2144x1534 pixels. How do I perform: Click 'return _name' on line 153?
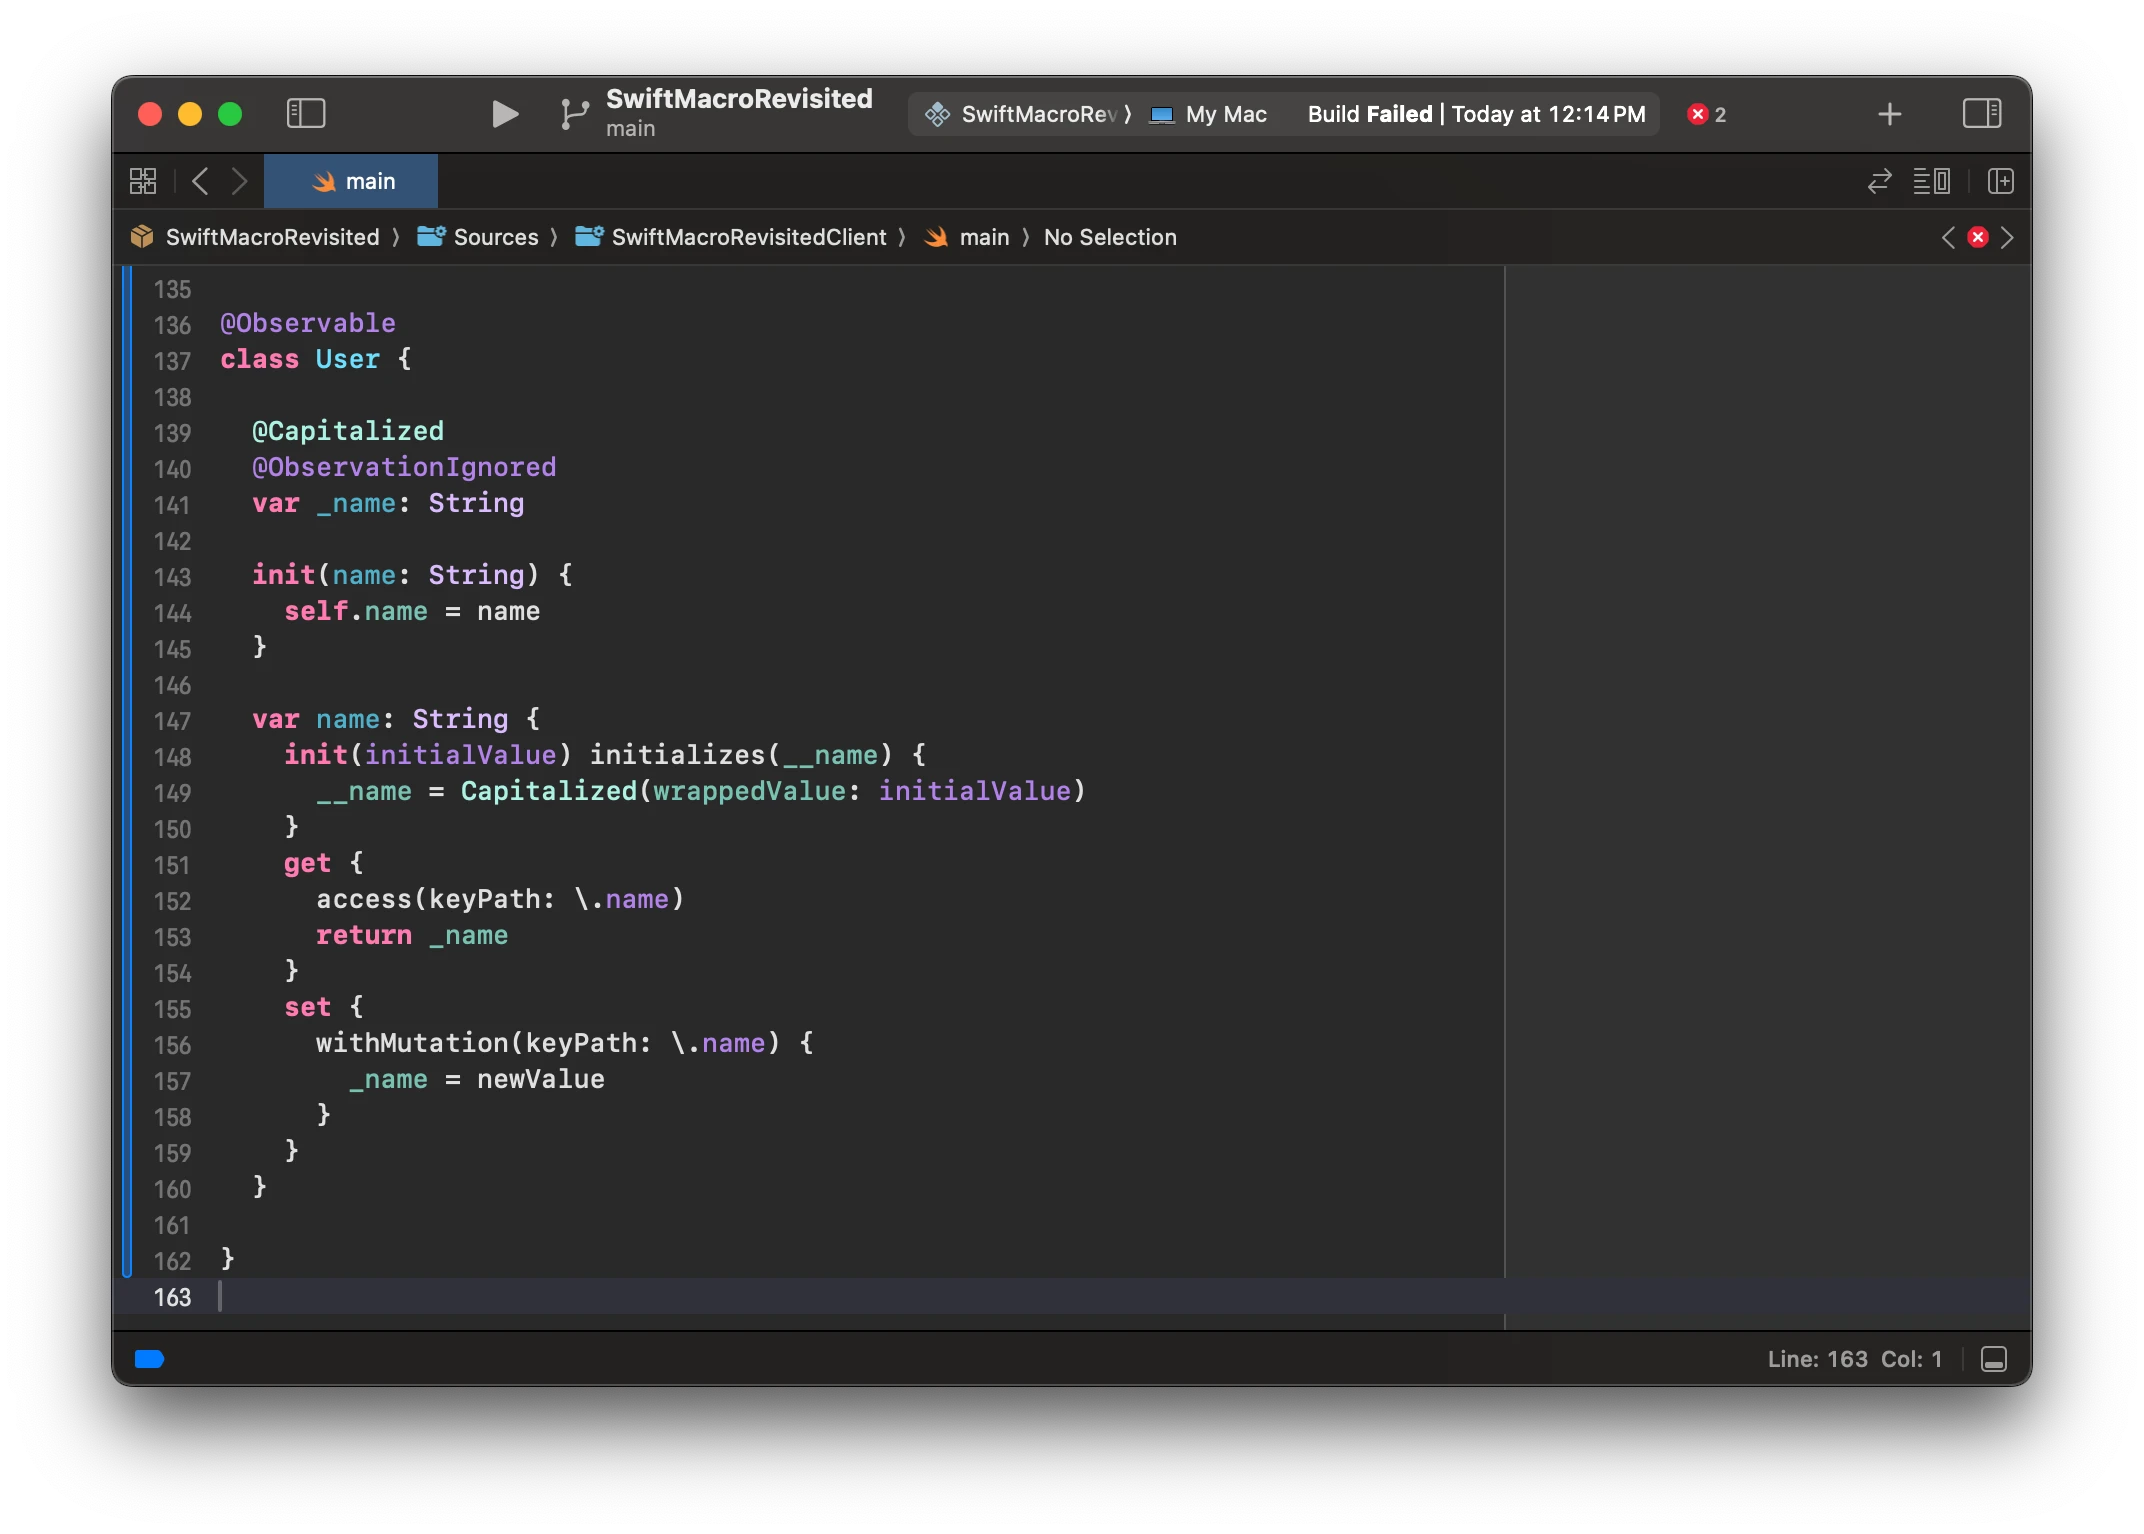tap(412, 935)
